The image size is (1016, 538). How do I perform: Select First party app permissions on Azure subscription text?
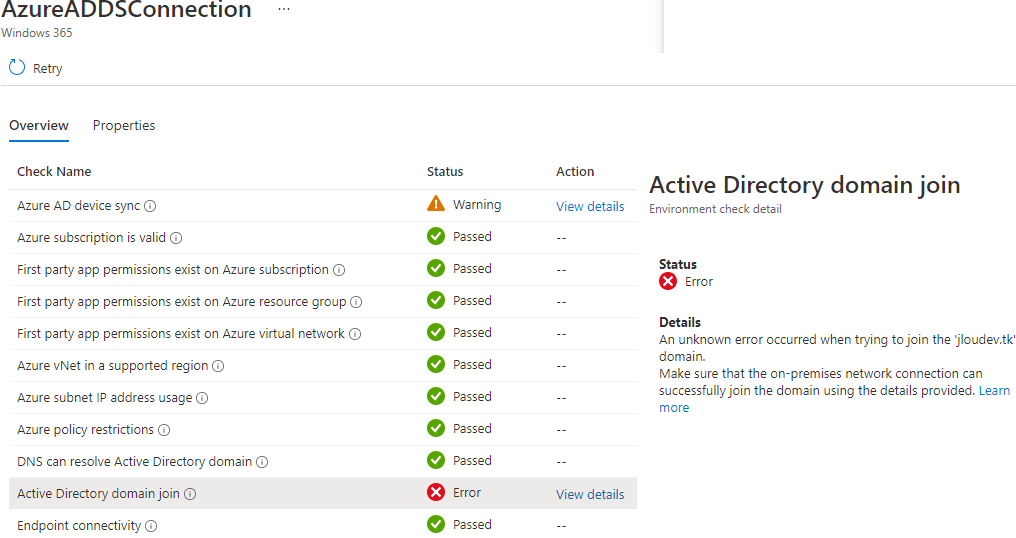(173, 269)
